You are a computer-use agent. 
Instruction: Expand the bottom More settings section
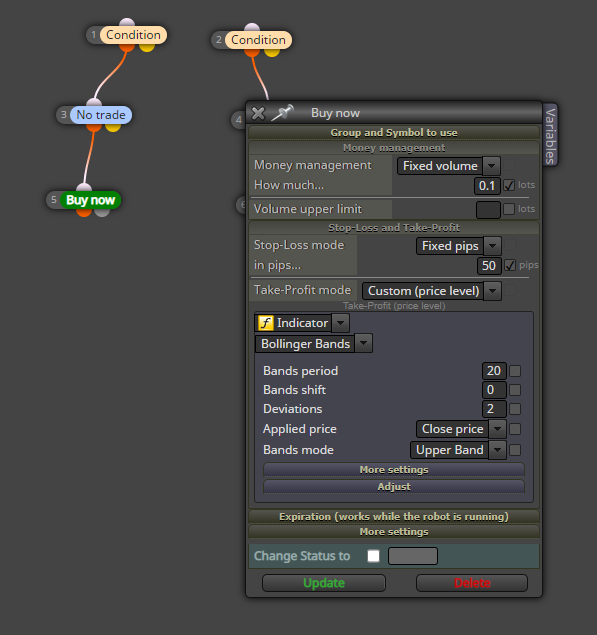point(394,531)
